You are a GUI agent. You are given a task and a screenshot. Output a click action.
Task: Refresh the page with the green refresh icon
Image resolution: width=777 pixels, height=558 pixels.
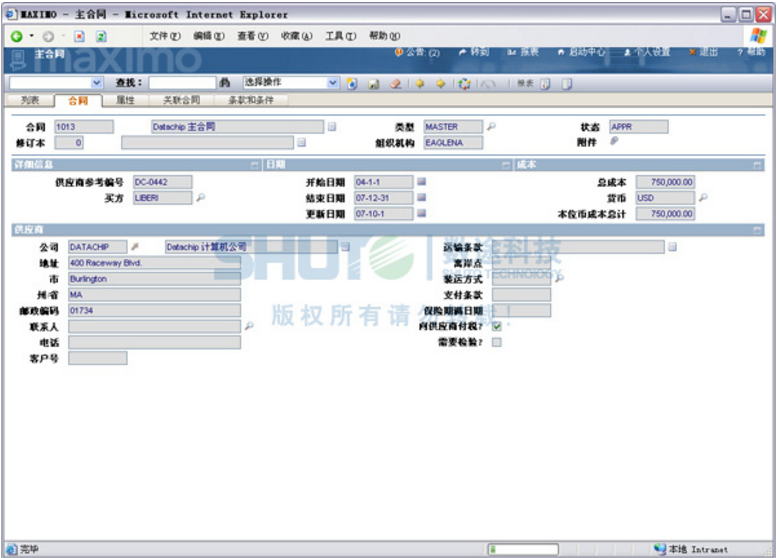[x=101, y=36]
